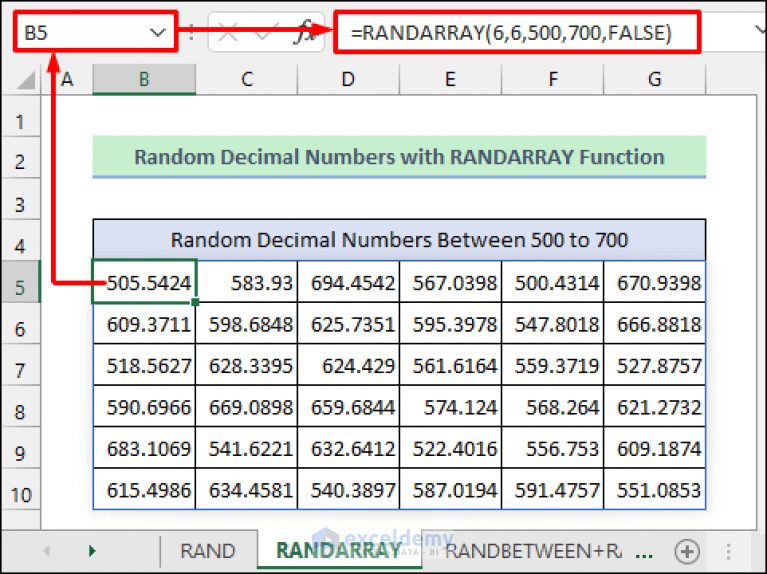Click the Insert Function fx icon
Image resolution: width=767 pixels, height=574 pixels.
coord(304,33)
